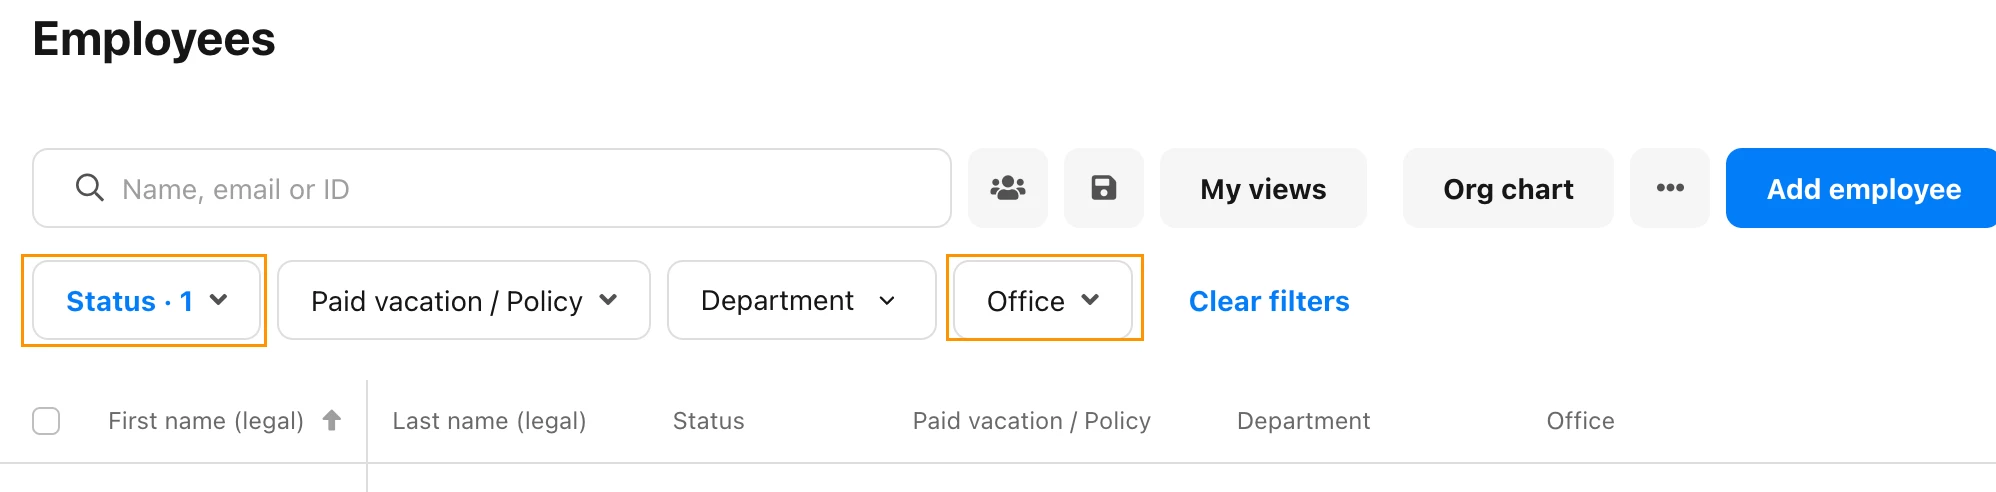Click the Add employee button

(x=1862, y=188)
